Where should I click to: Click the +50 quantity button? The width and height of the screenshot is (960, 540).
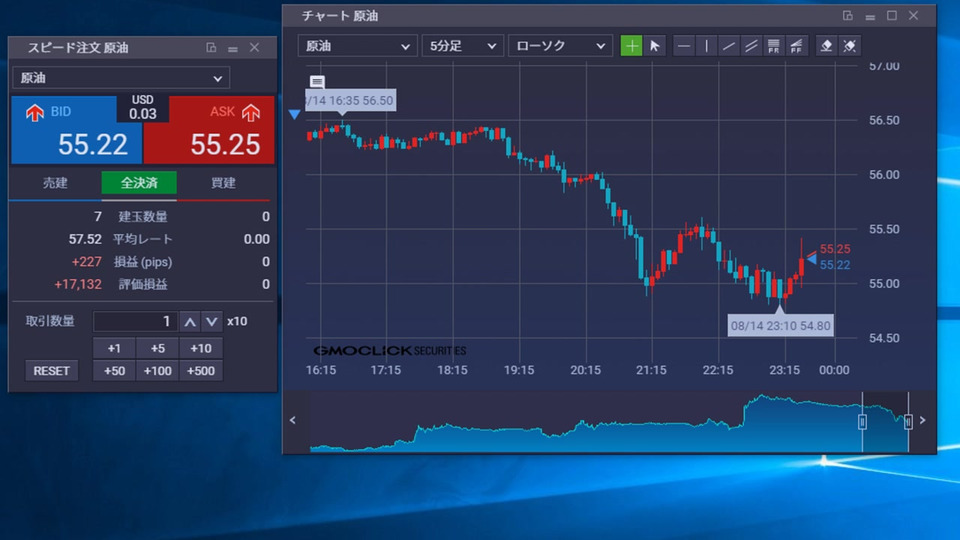114,370
